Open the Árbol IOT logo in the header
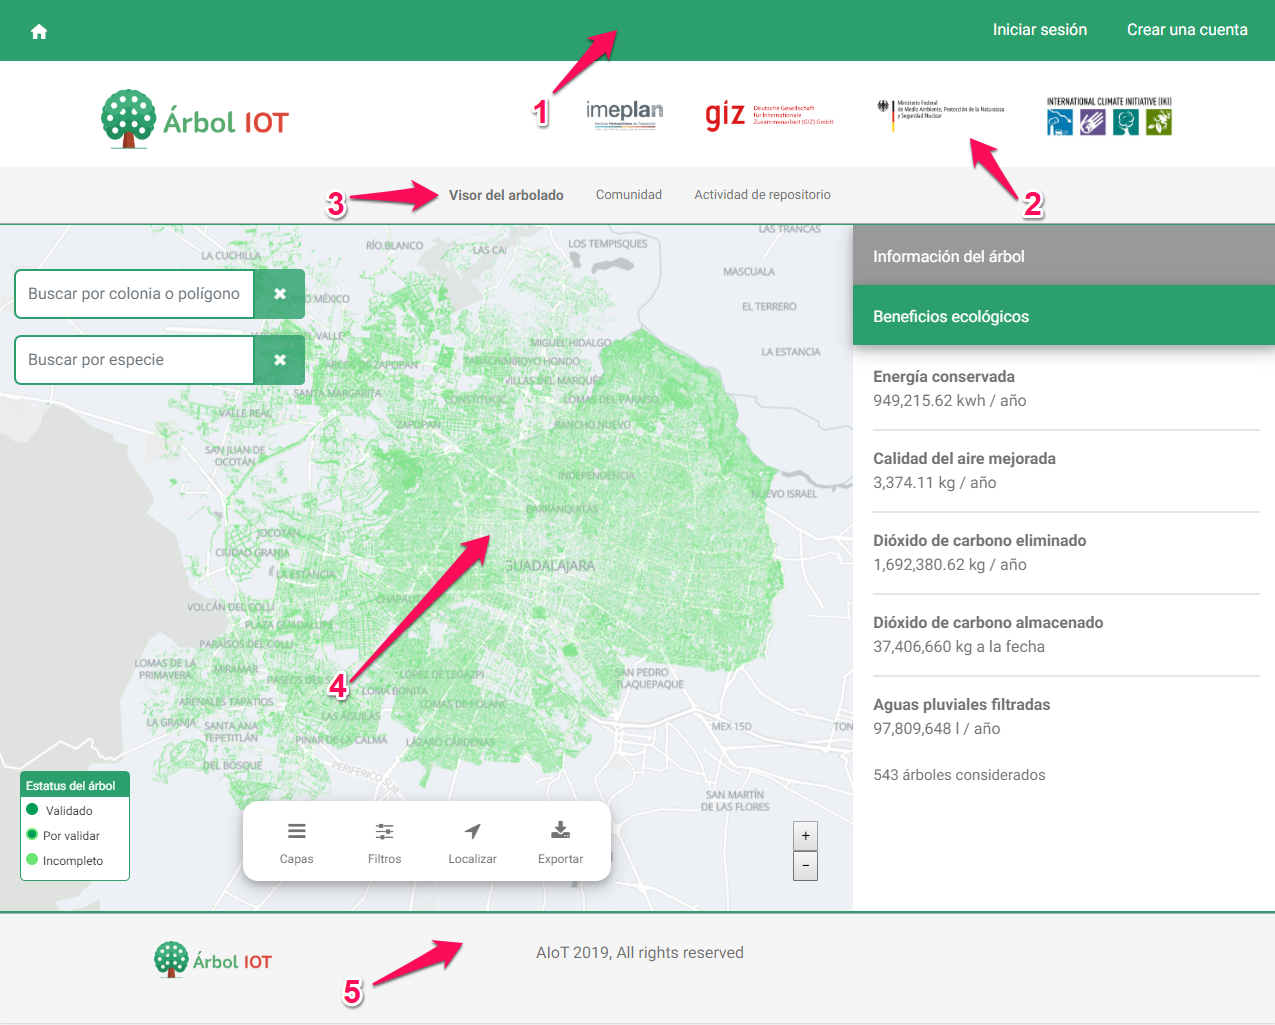The width and height of the screenshot is (1275, 1025). (195, 119)
